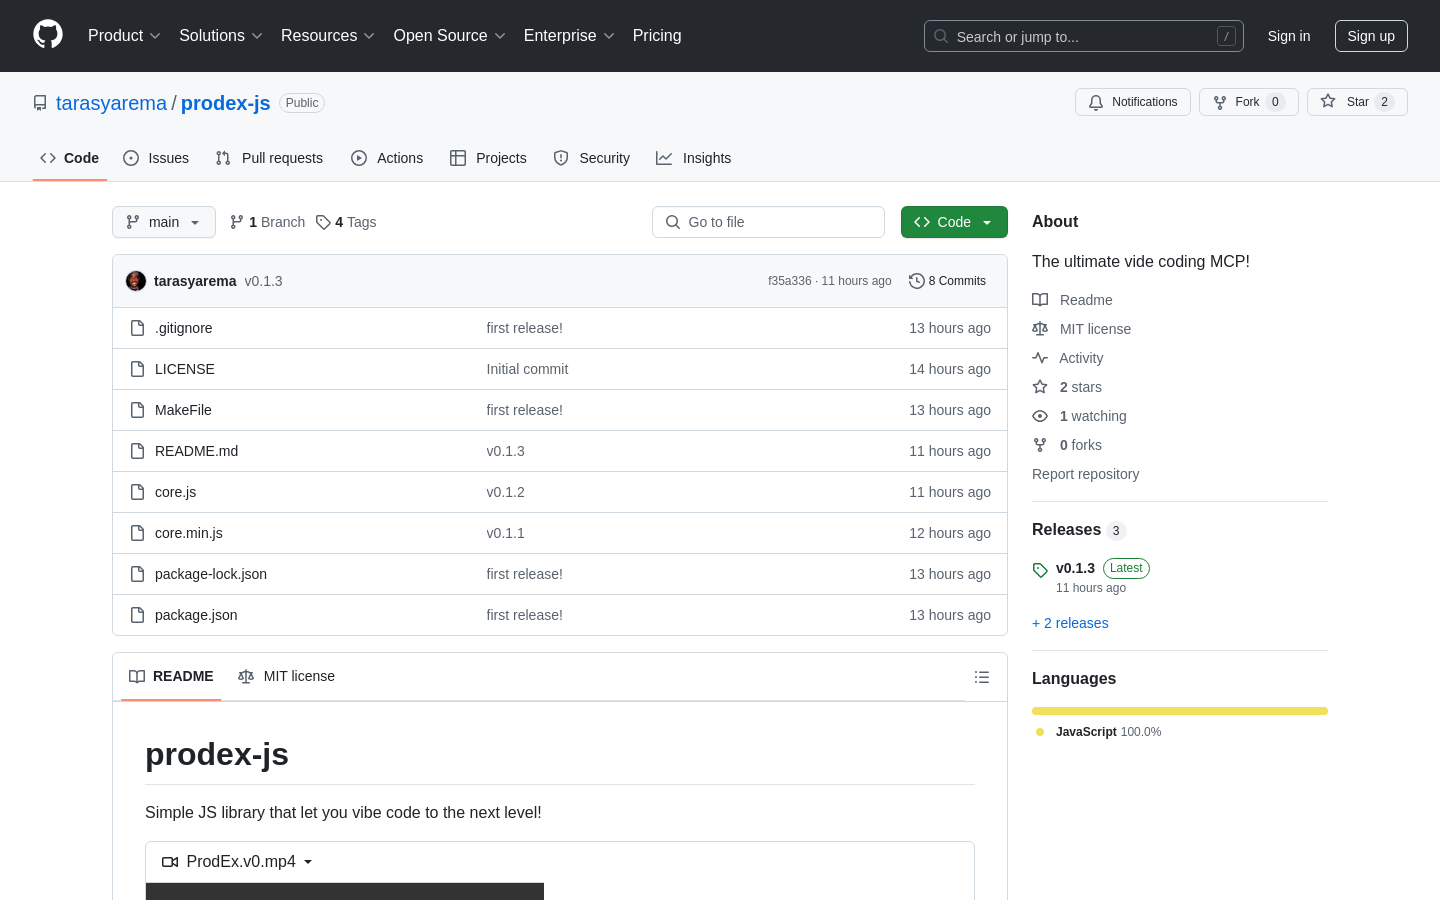1440x900 pixels.
Task: Switch to the Issues tab
Action: click(x=156, y=158)
